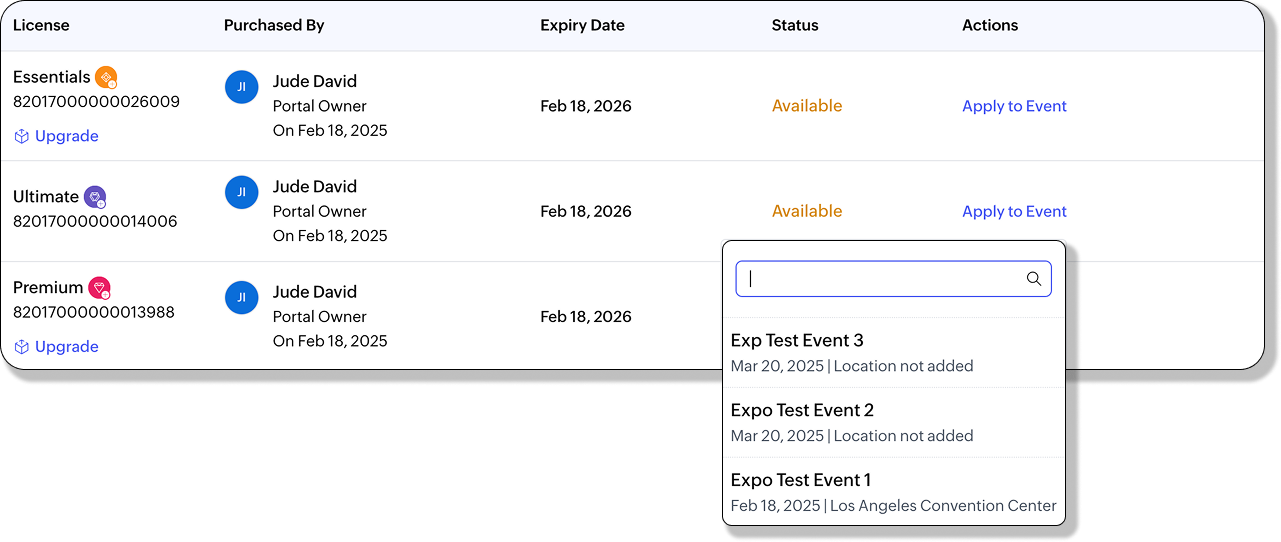The height and width of the screenshot is (542, 1281).
Task: Click the Upgrade box icon under Premium
Action: [21, 347]
